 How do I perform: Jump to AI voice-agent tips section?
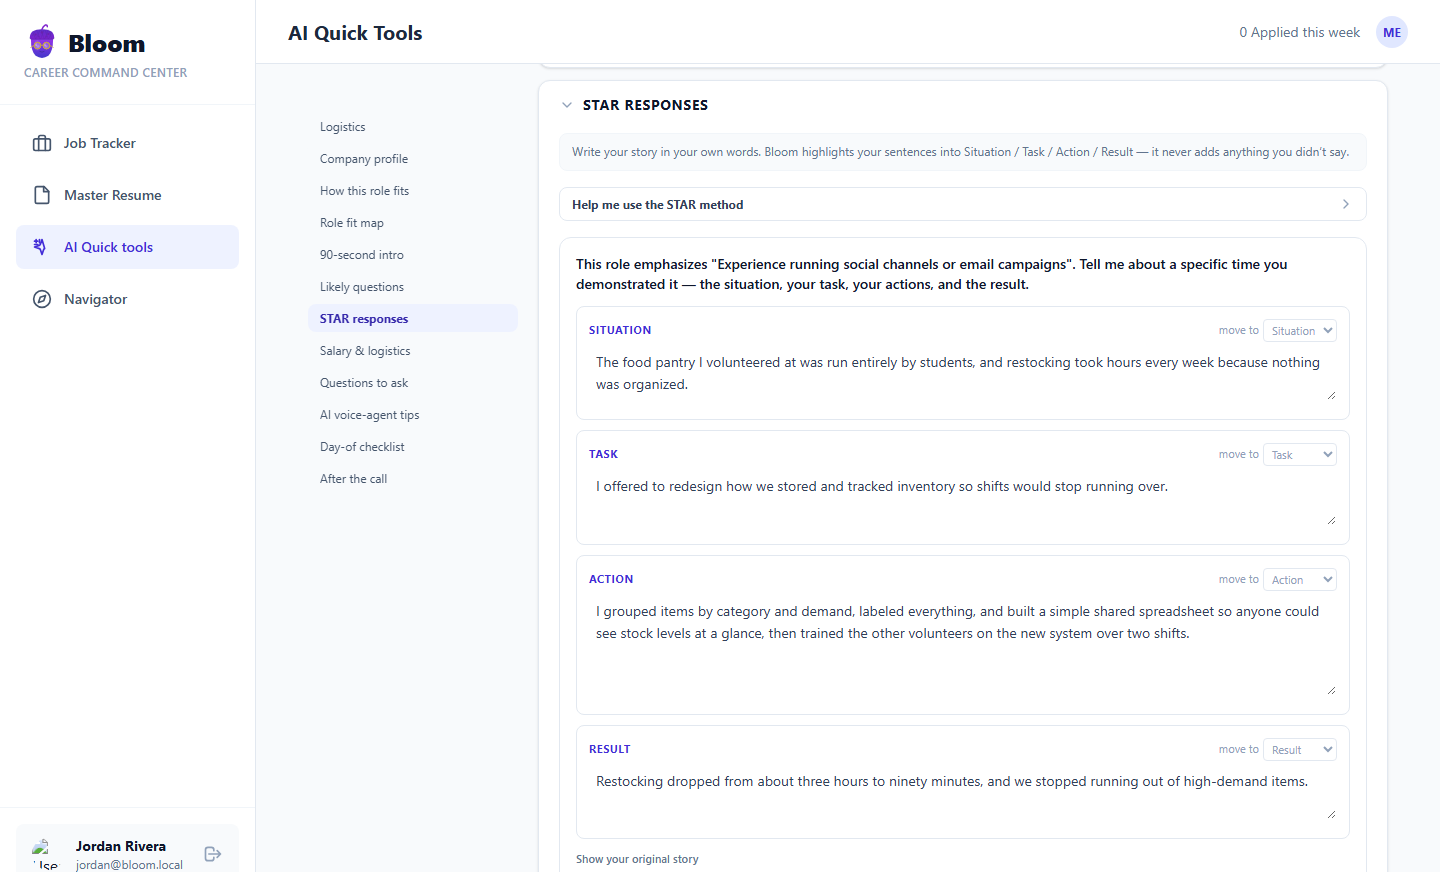(x=413, y=415)
